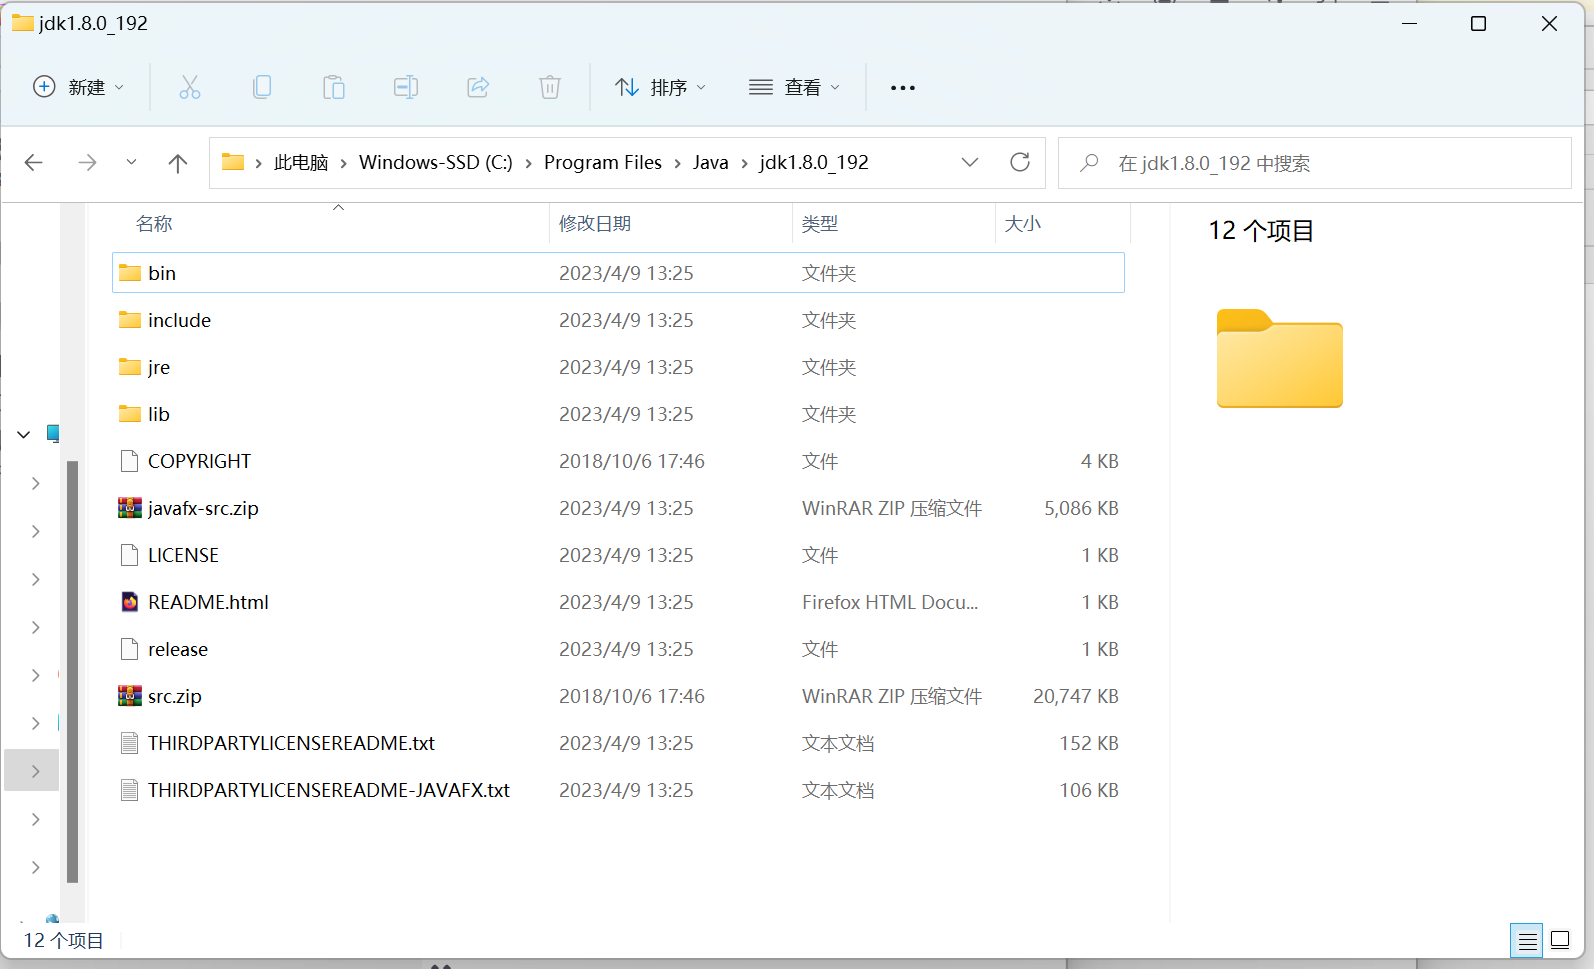Click the include folder icon
The image size is (1594, 969).
(130, 320)
